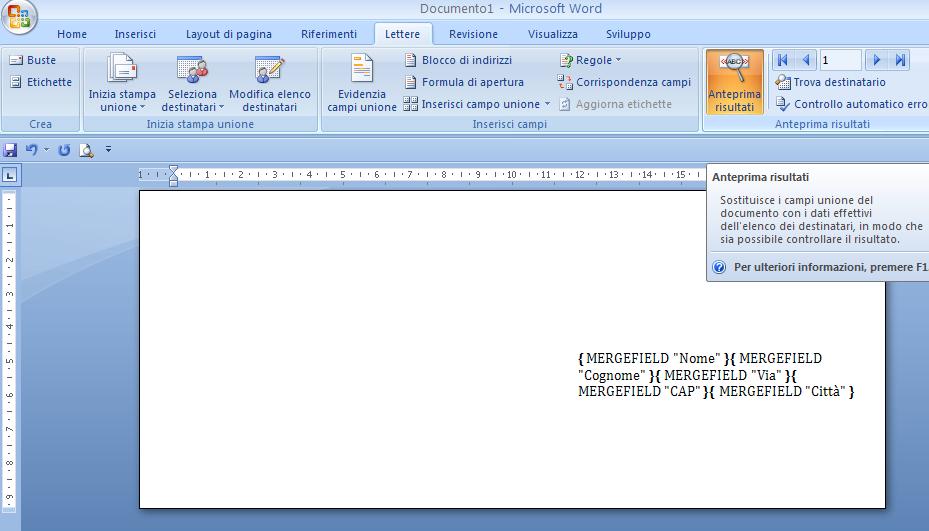Viewport: 929px width, 531px height.
Task: Select the Lettere tab
Action: [x=403, y=34]
